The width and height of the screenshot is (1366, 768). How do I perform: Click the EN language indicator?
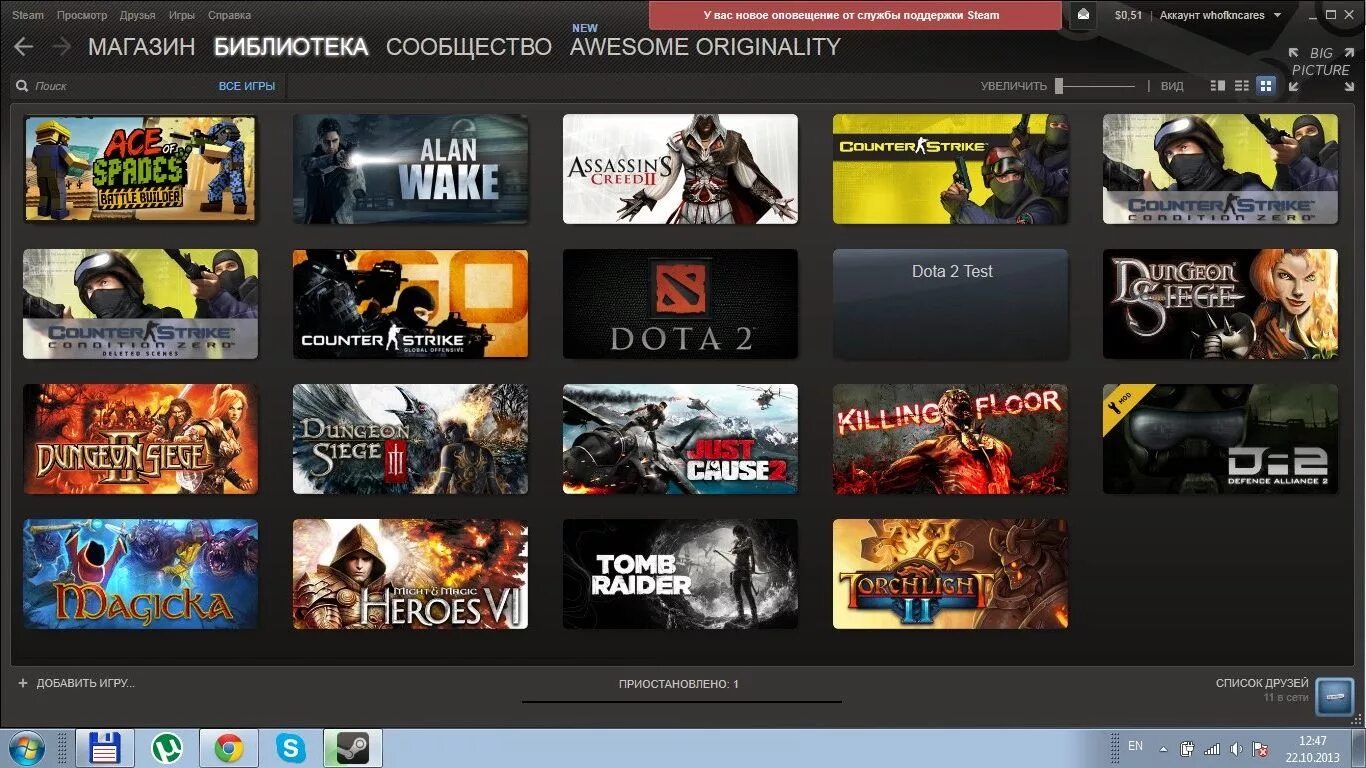click(x=1135, y=746)
